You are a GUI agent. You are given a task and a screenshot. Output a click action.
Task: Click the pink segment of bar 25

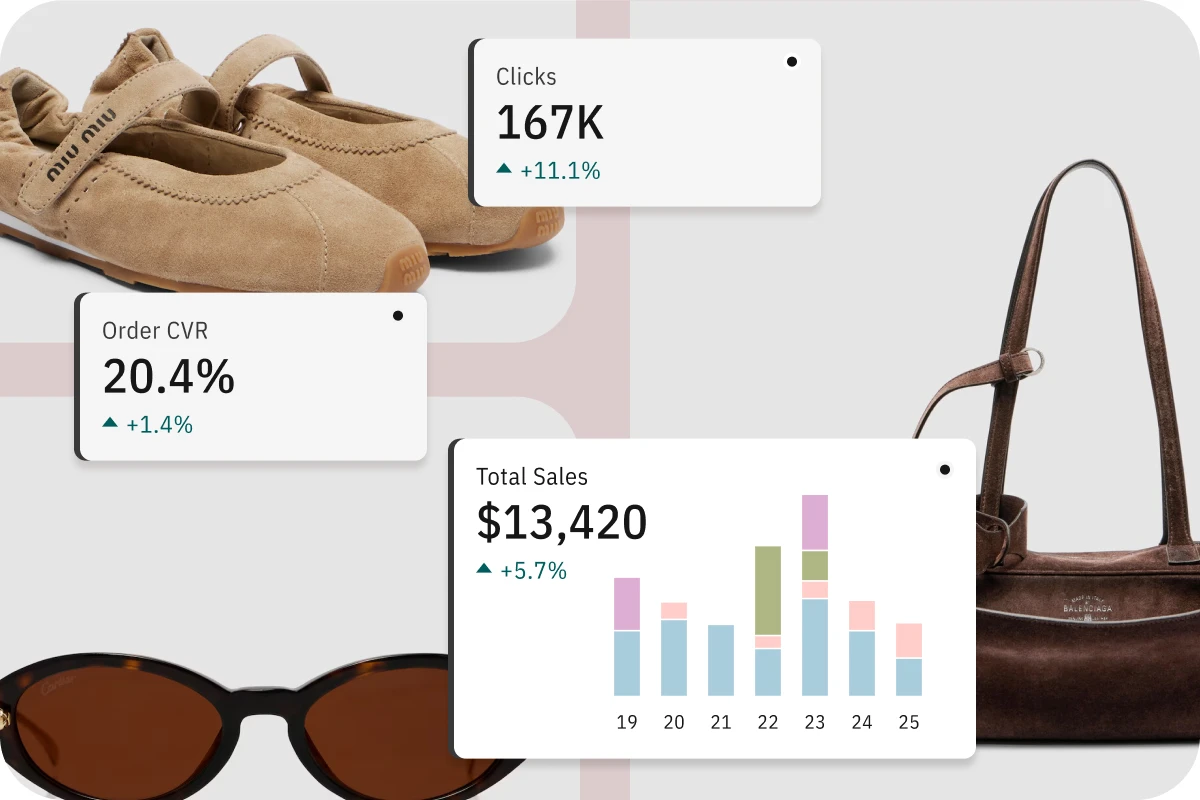(908, 640)
